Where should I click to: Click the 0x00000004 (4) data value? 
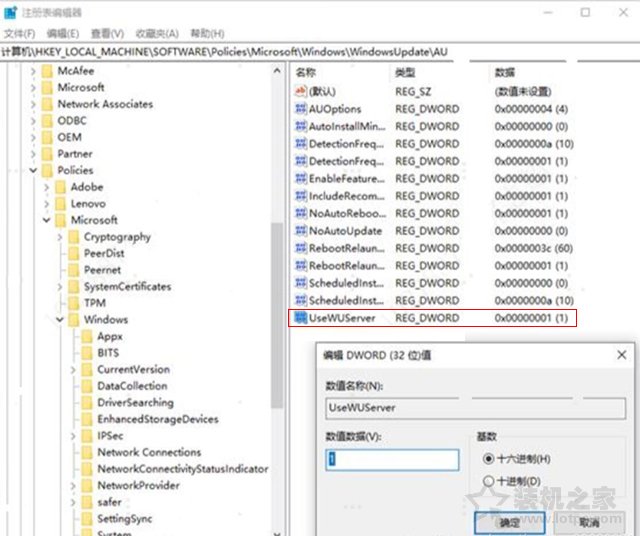tap(531, 109)
